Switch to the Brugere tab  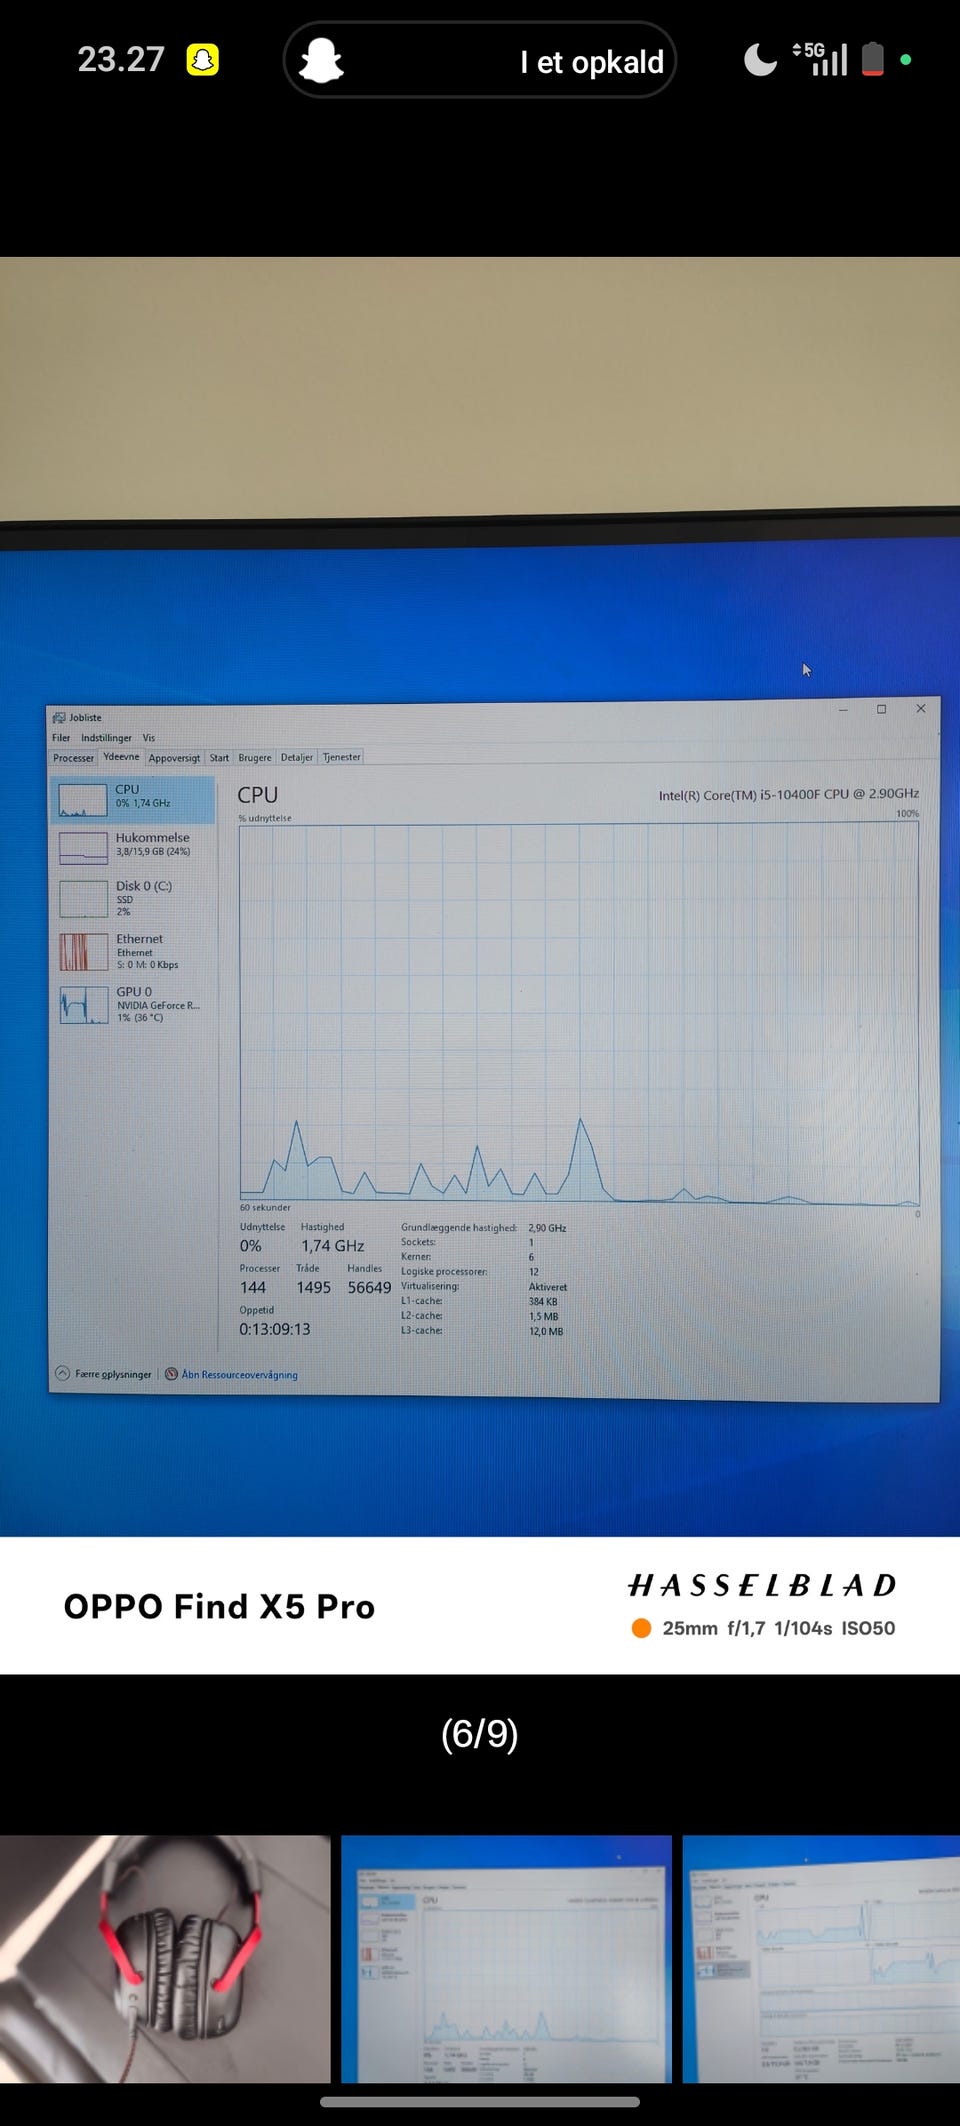pos(255,758)
